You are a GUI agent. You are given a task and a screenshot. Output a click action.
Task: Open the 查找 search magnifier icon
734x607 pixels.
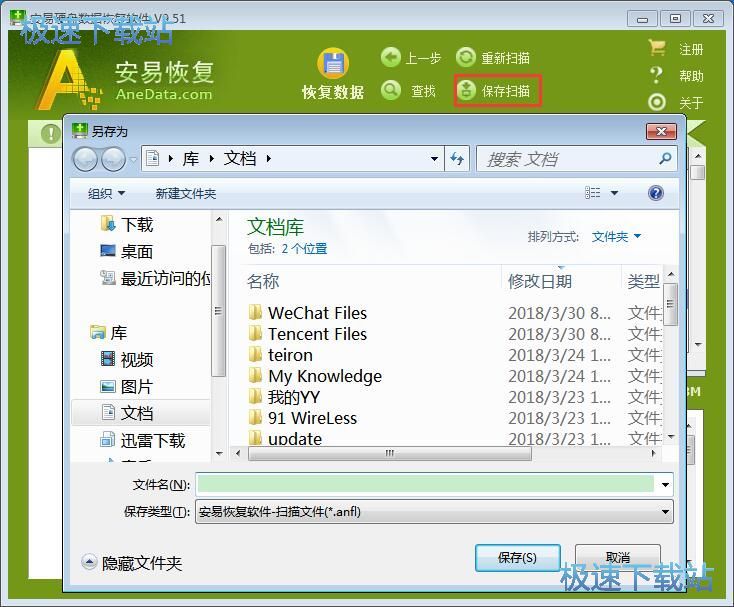coord(390,90)
